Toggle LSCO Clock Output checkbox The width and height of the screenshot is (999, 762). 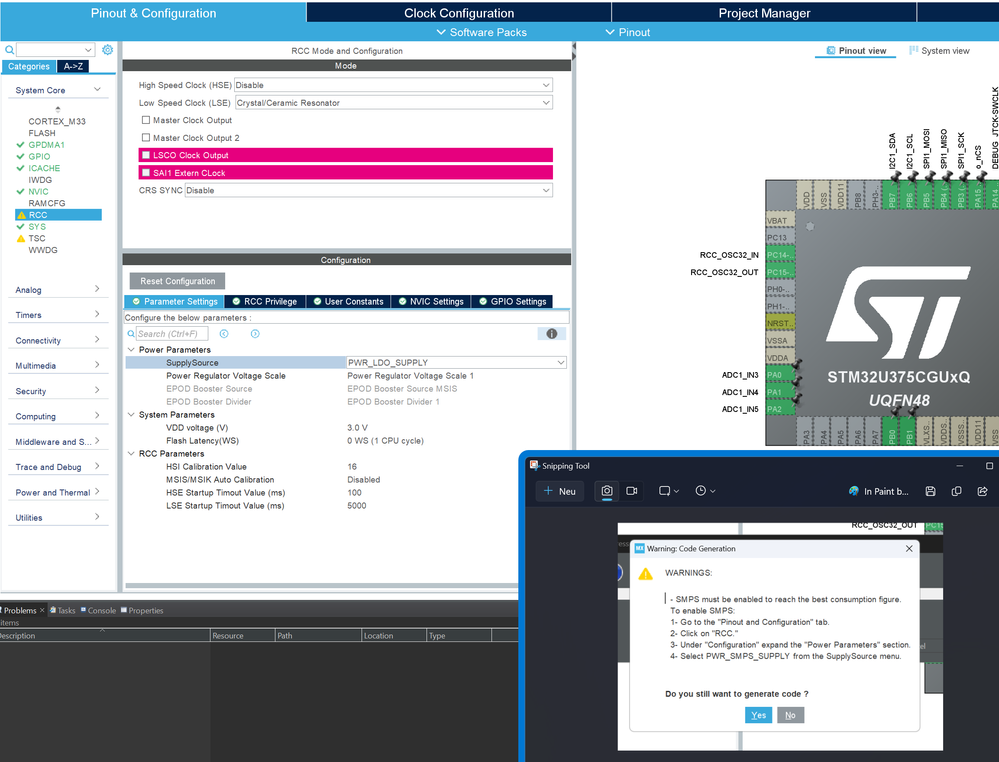[x=146, y=155]
